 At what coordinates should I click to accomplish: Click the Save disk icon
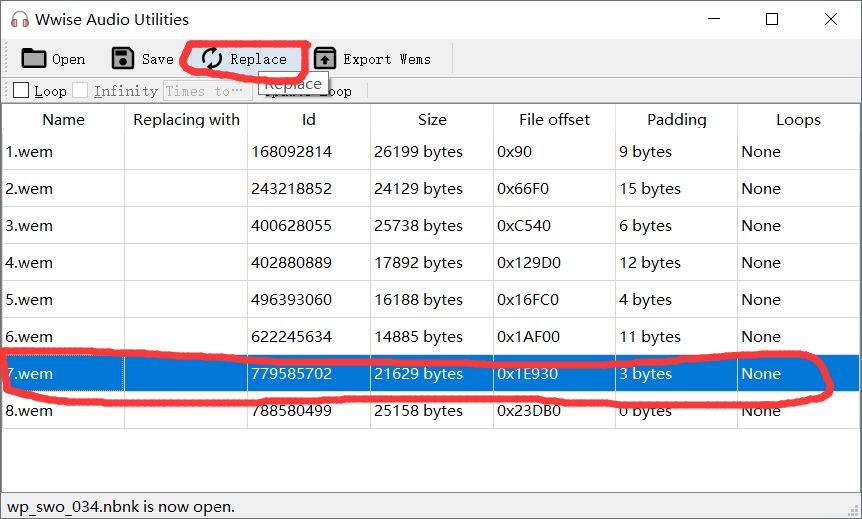pos(122,58)
